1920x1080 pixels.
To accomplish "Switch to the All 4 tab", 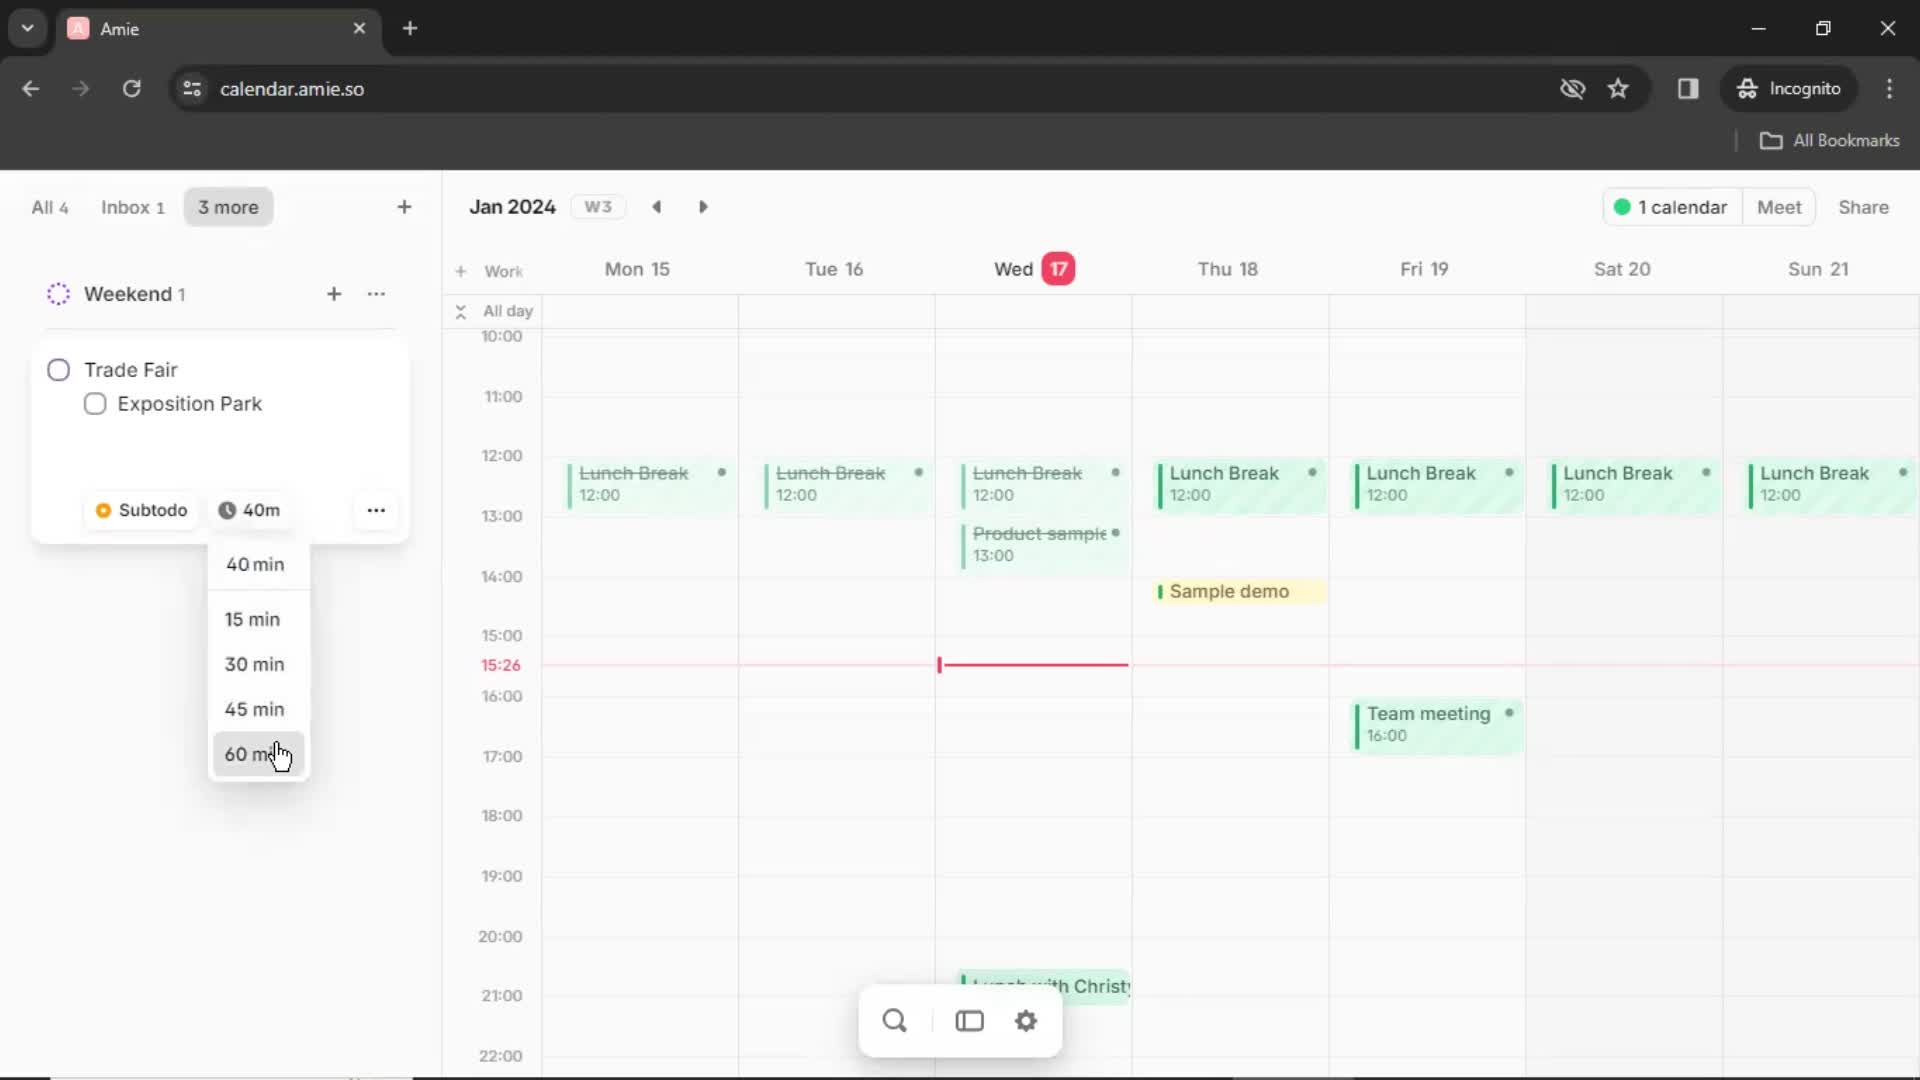I will [x=49, y=207].
